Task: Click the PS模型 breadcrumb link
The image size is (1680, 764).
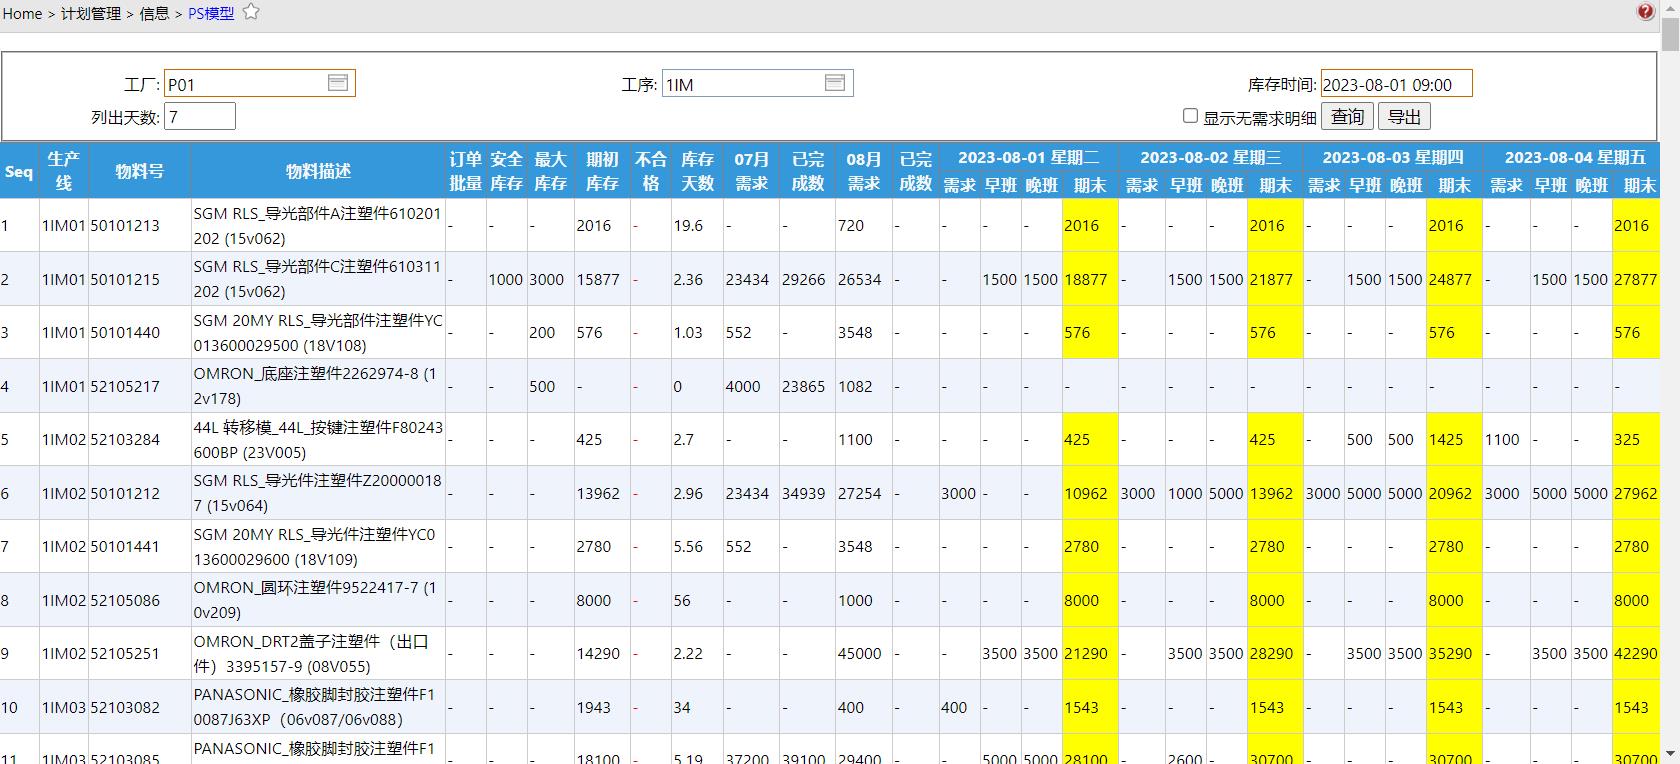Action: 211,13
